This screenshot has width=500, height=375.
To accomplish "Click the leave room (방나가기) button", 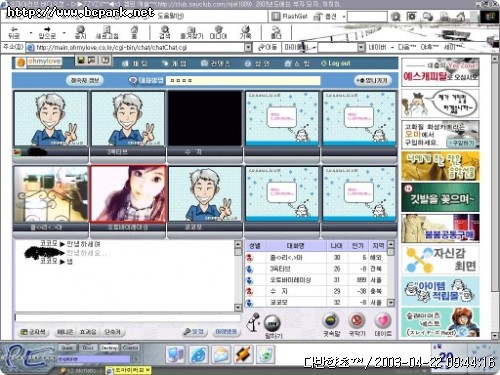I will click(372, 80).
